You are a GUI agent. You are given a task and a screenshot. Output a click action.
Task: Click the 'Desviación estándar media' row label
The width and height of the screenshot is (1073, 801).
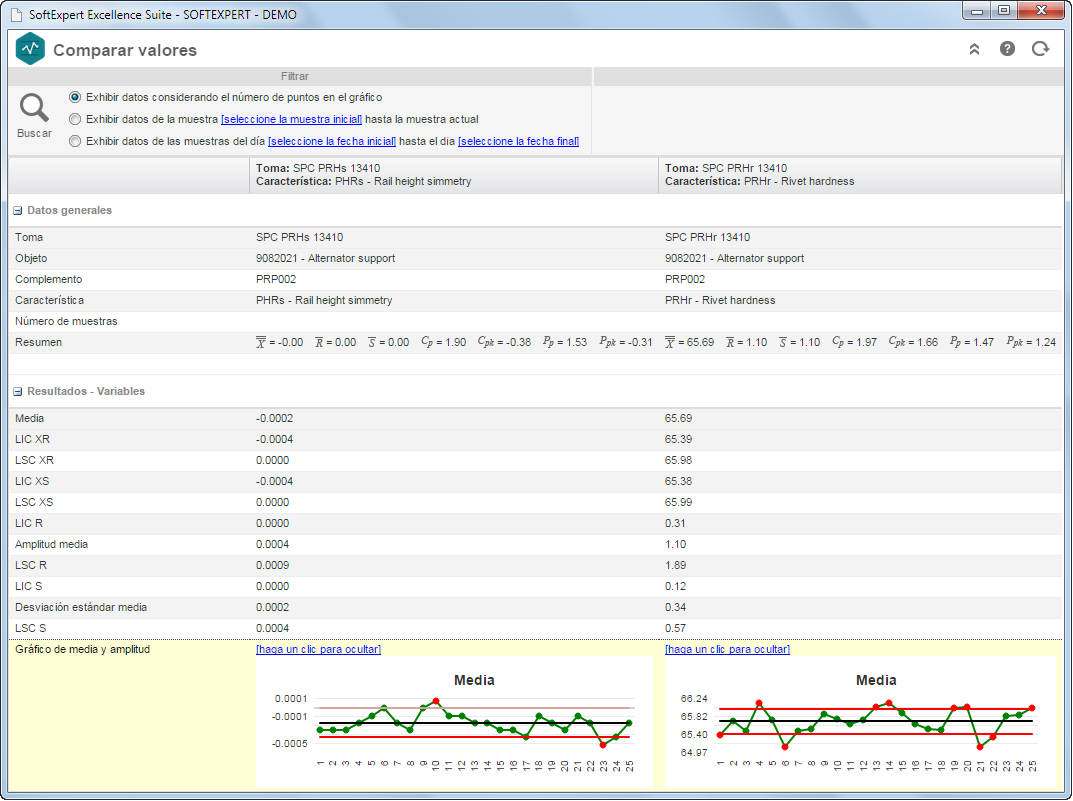pos(81,607)
